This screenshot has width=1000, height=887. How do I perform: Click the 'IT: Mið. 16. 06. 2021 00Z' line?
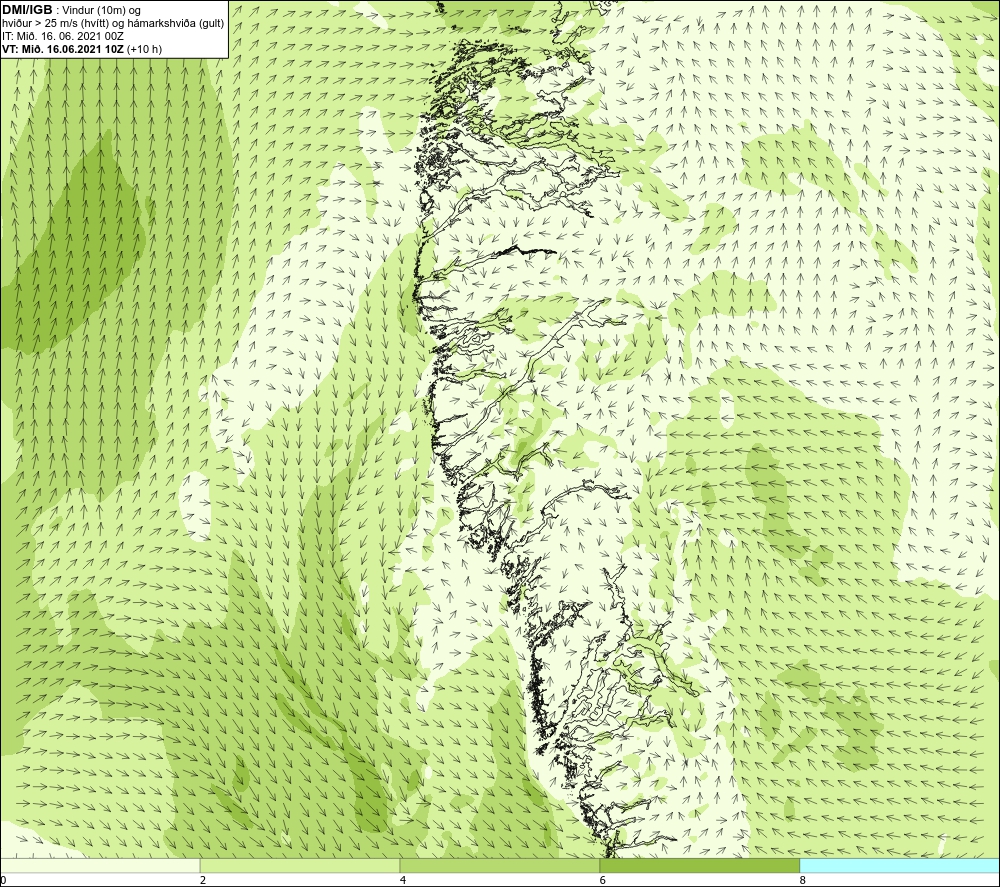click(62, 36)
